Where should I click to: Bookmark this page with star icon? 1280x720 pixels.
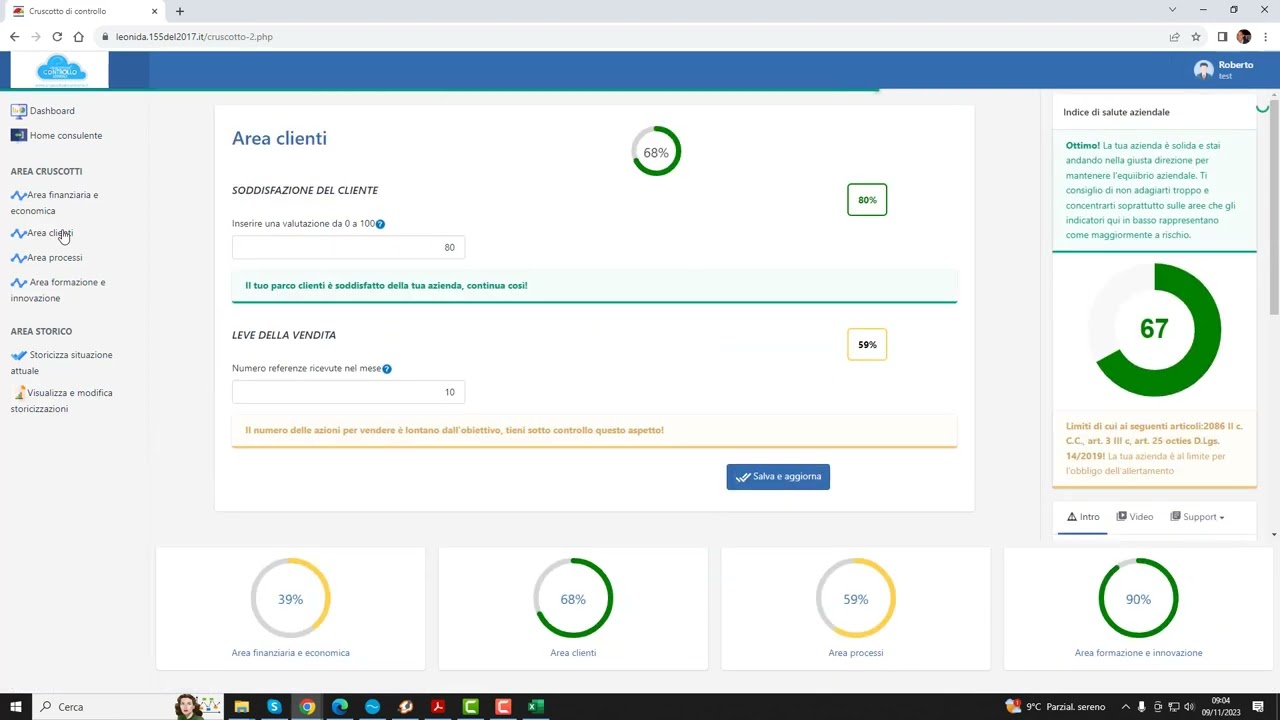[1196, 37]
